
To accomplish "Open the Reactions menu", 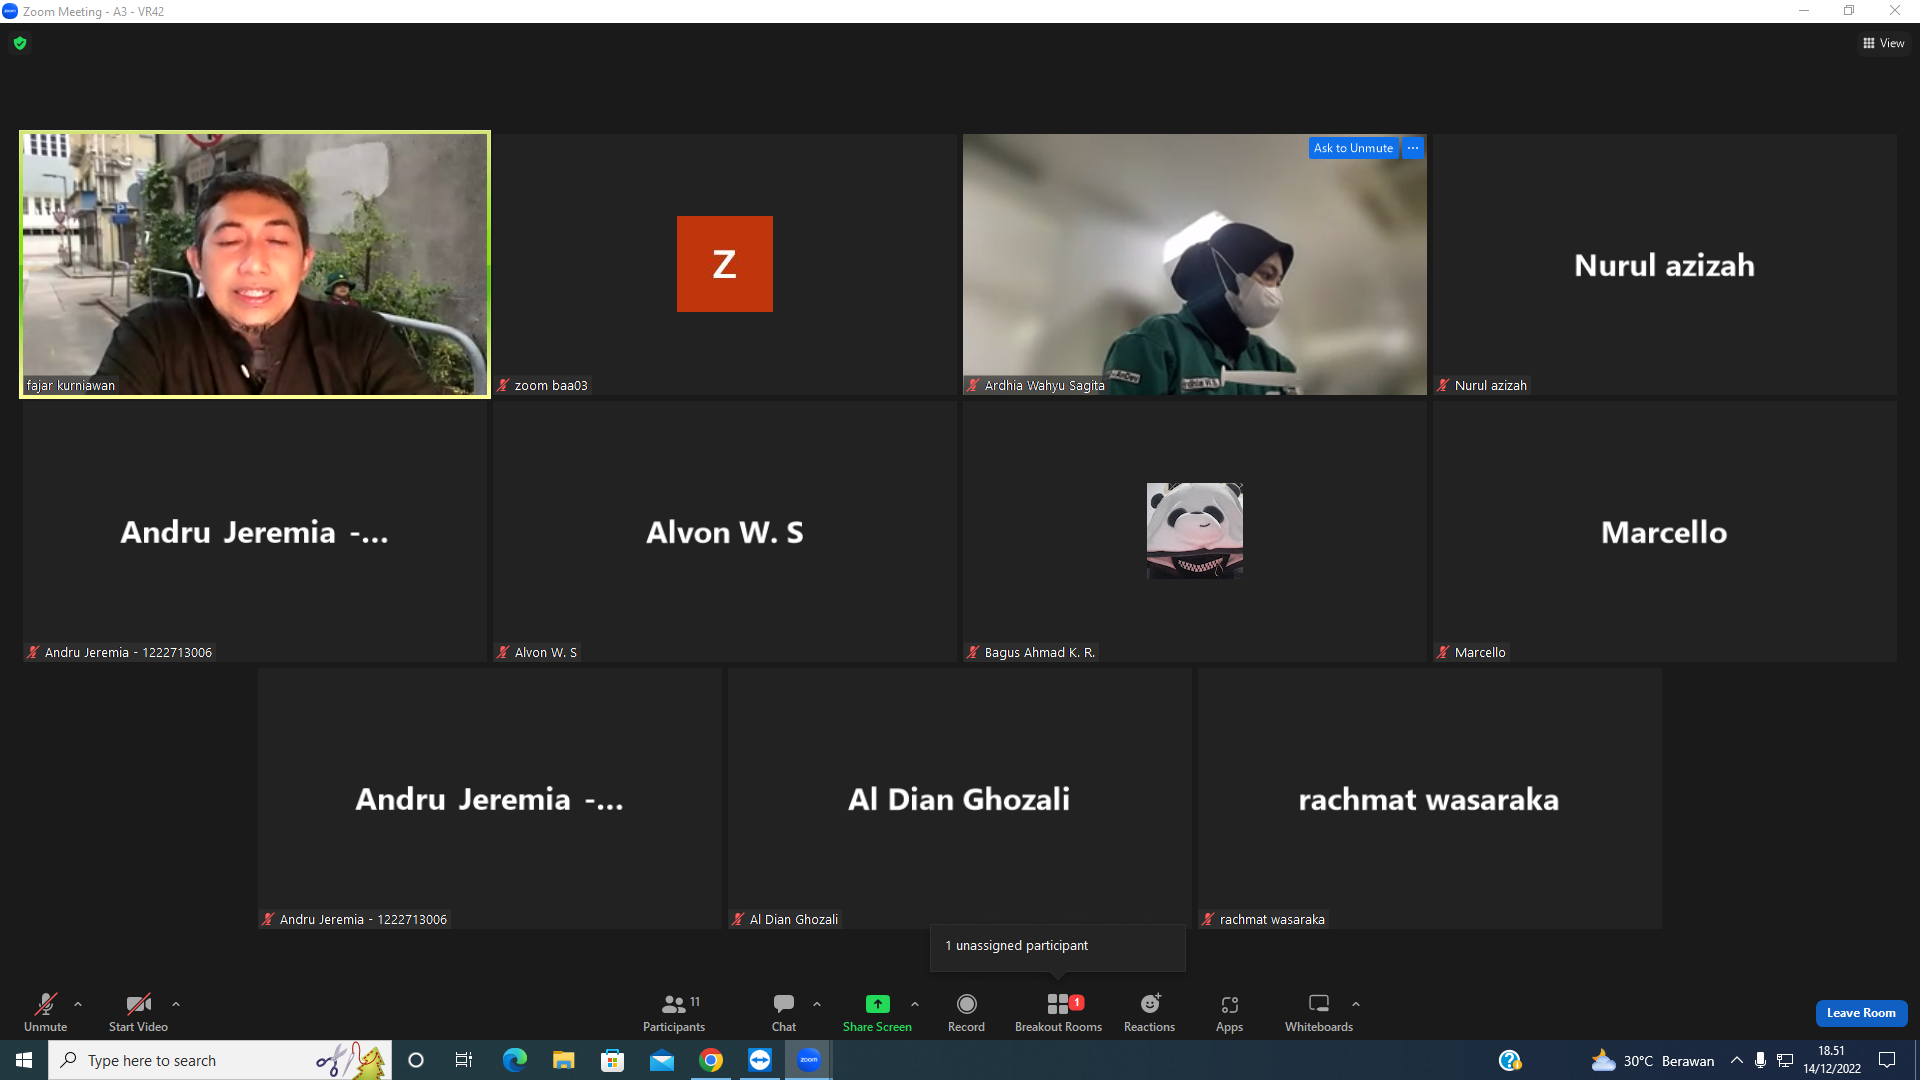I will pos(1149,1012).
